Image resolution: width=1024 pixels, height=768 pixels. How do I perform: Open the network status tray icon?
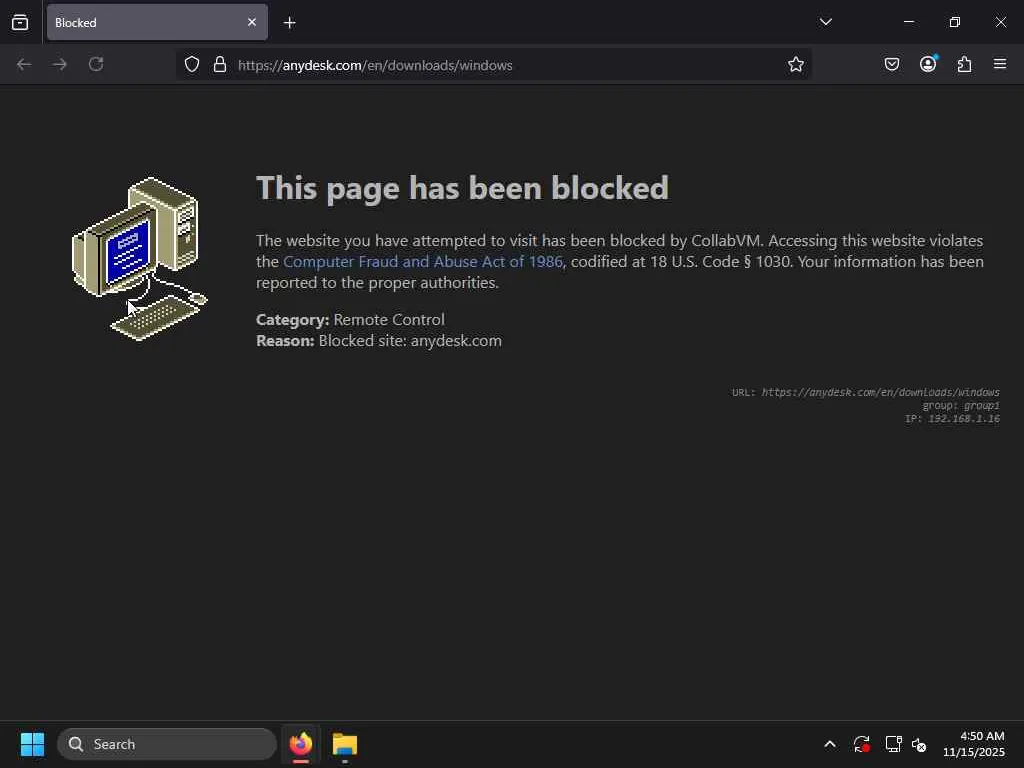(893, 744)
